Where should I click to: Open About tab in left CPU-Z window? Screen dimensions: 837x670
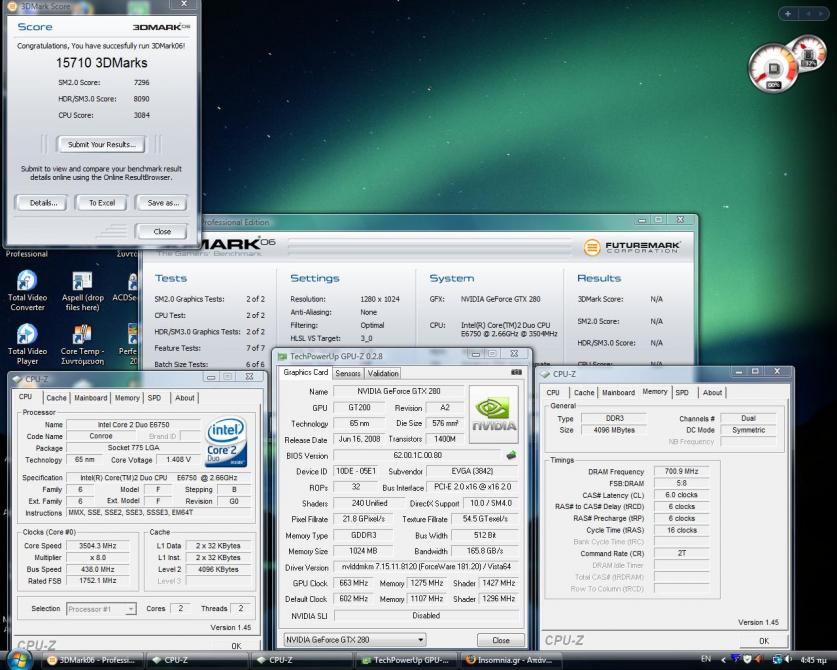[x=185, y=398]
